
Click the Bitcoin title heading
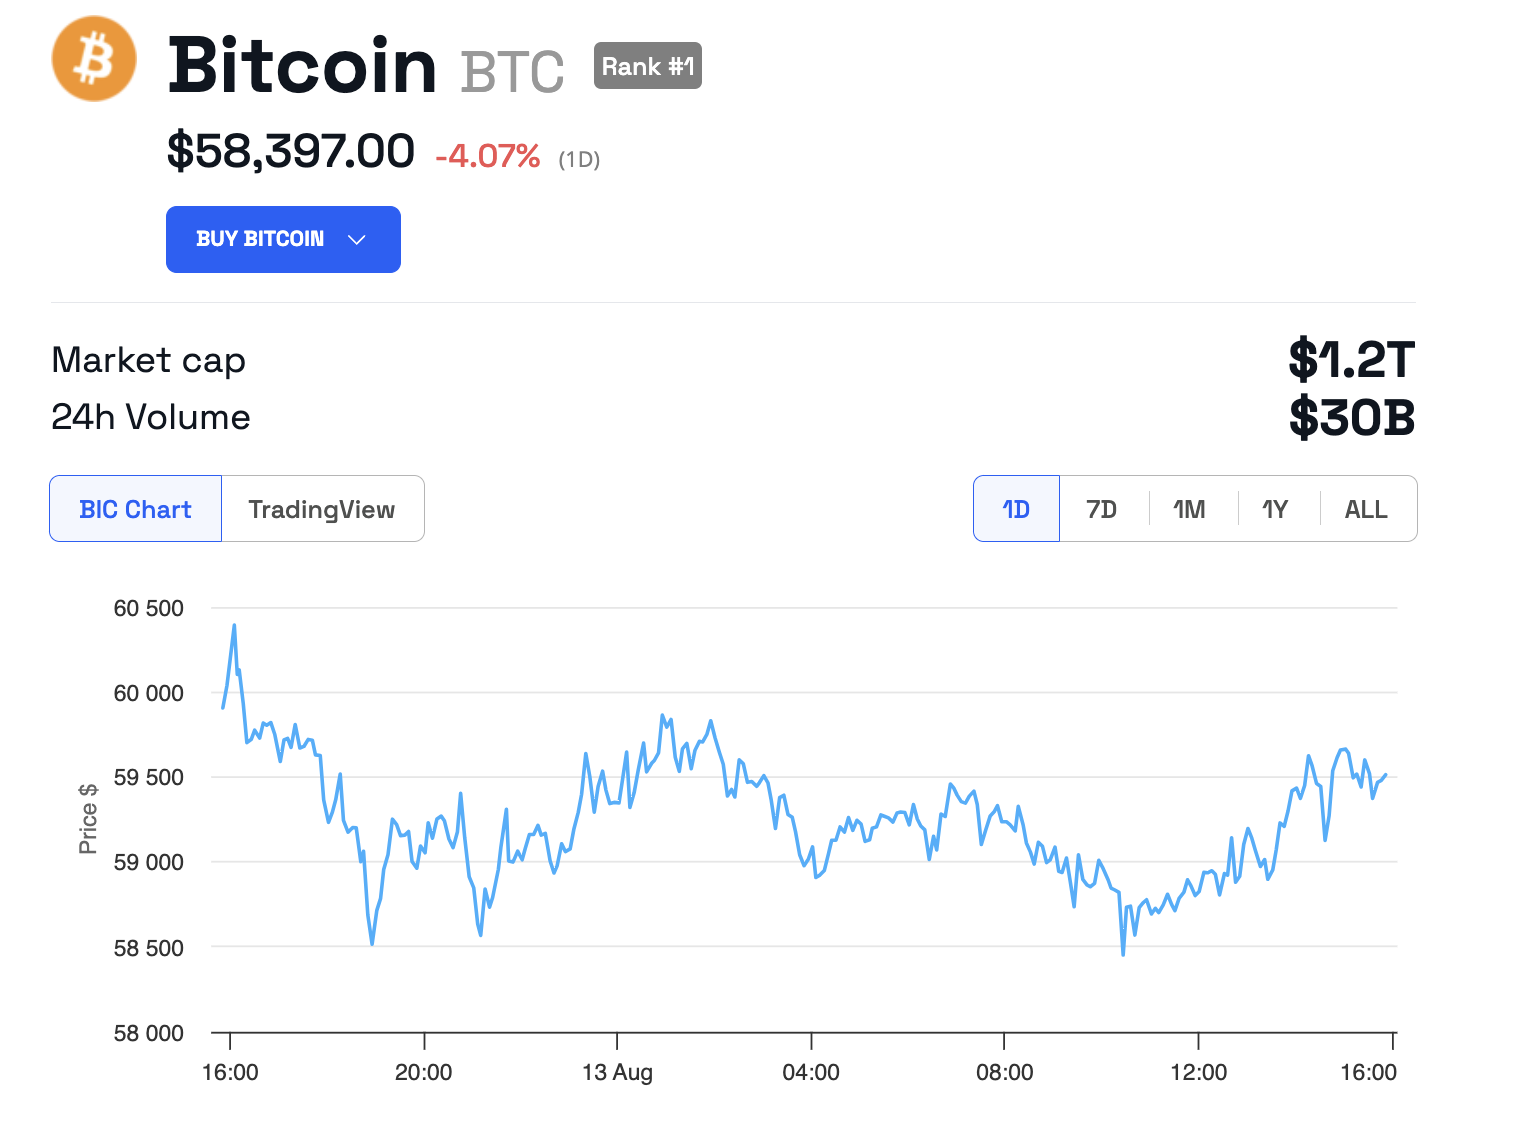[x=302, y=66]
